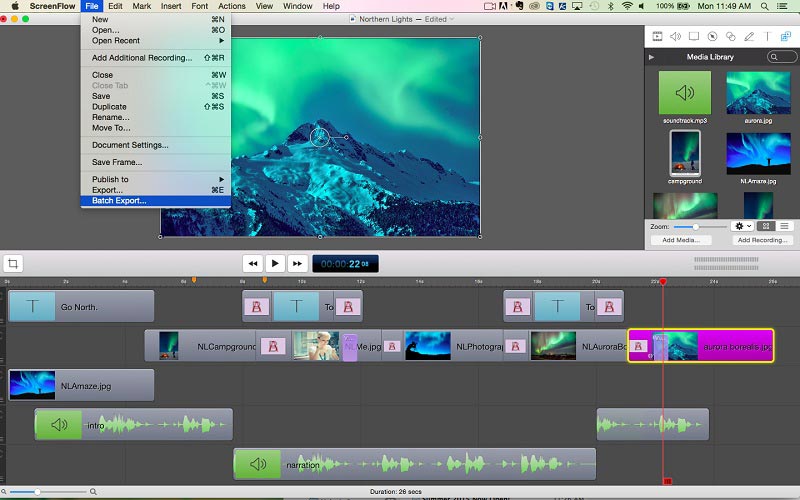This screenshot has height=500, width=800.
Task: Select the aurora.jpg thumbnail in Media Library
Action: [759, 93]
